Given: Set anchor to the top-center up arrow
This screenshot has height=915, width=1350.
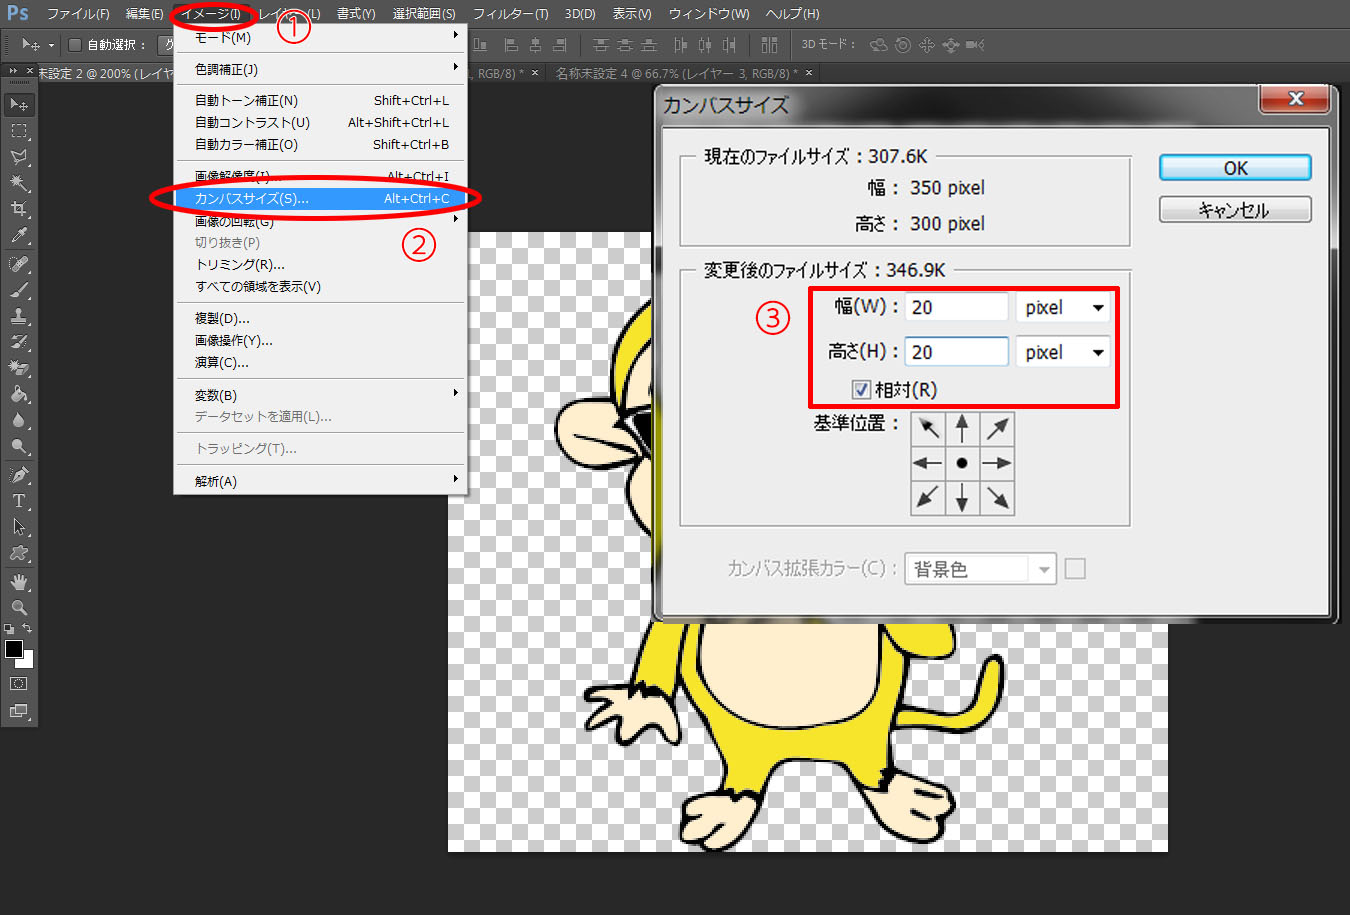Looking at the screenshot, I should coord(962,429).
